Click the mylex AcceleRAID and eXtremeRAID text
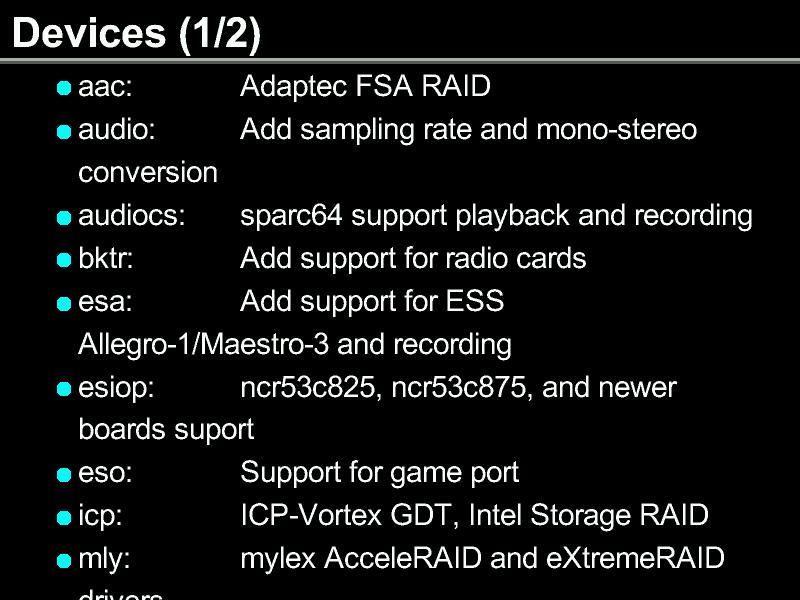The width and height of the screenshot is (800, 600). (x=482, y=559)
